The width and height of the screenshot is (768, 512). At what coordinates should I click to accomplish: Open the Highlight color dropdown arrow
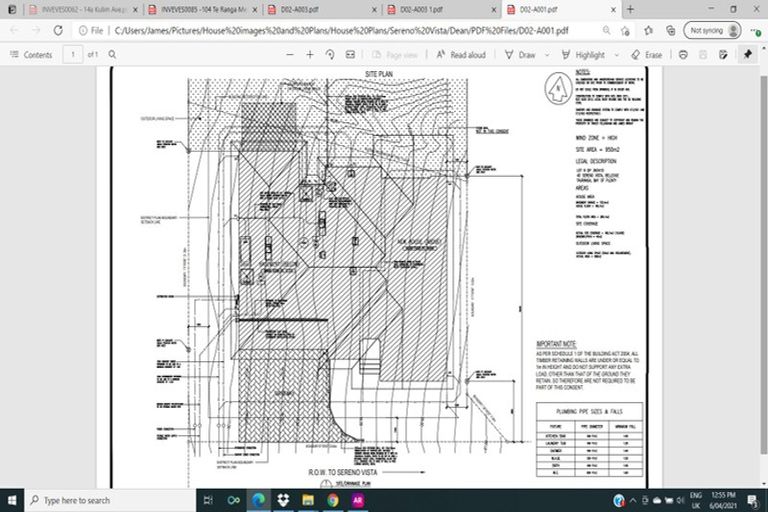[x=615, y=55]
